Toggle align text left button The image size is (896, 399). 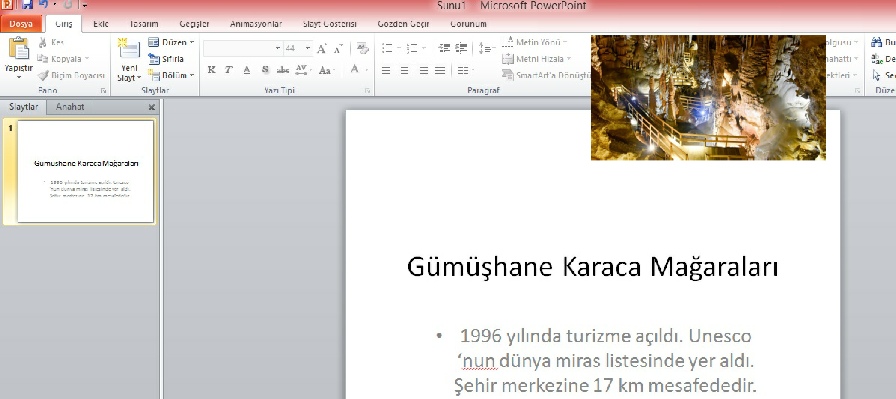coord(386,70)
